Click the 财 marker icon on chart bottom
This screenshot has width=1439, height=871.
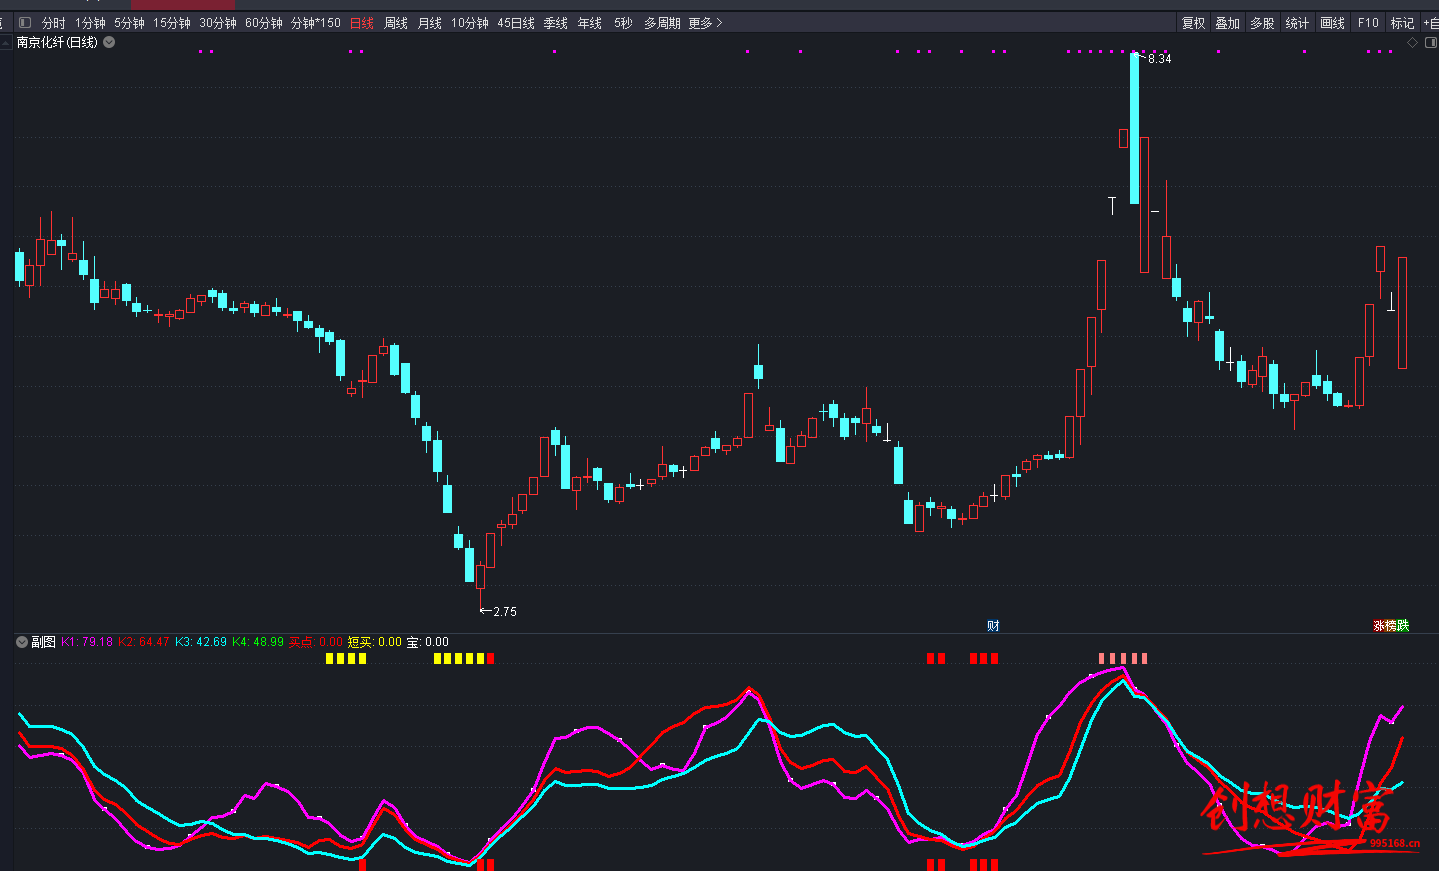[x=993, y=626]
